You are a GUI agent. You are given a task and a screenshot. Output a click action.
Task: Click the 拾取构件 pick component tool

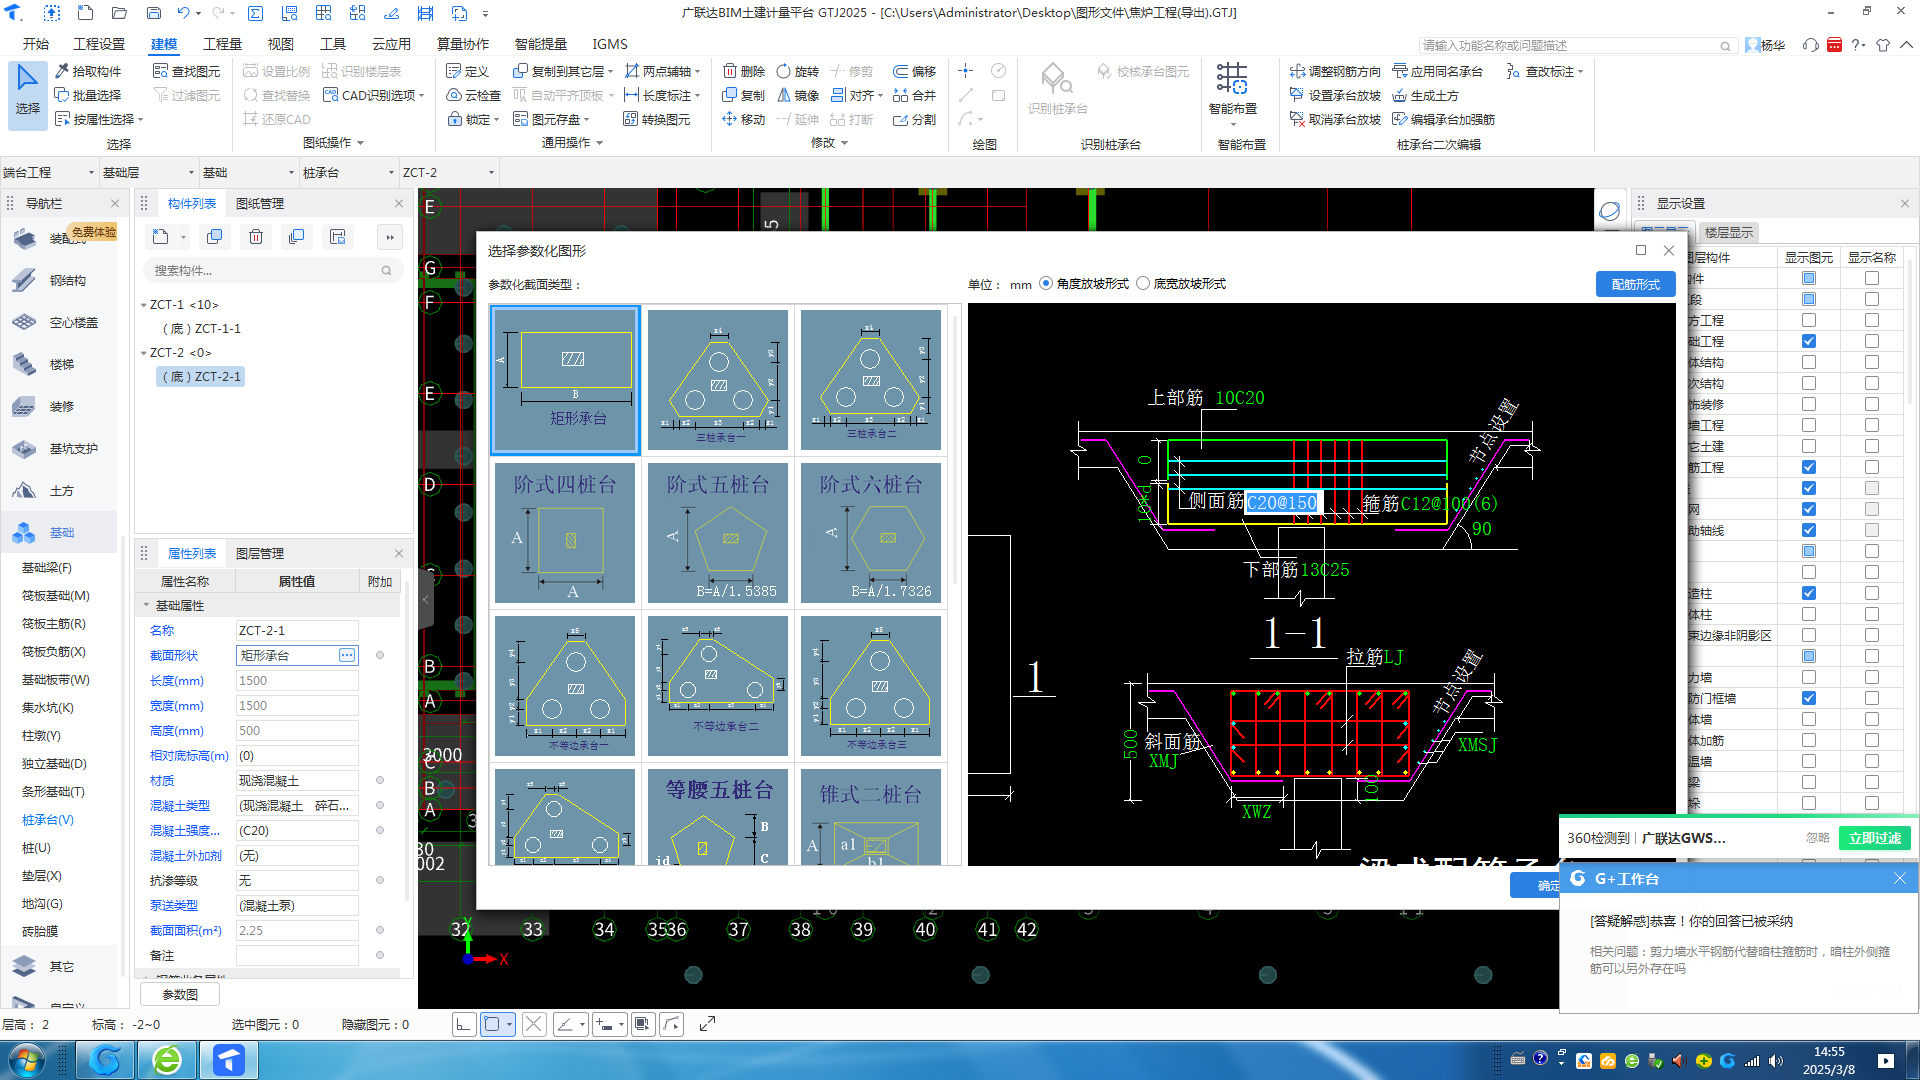pyautogui.click(x=88, y=71)
